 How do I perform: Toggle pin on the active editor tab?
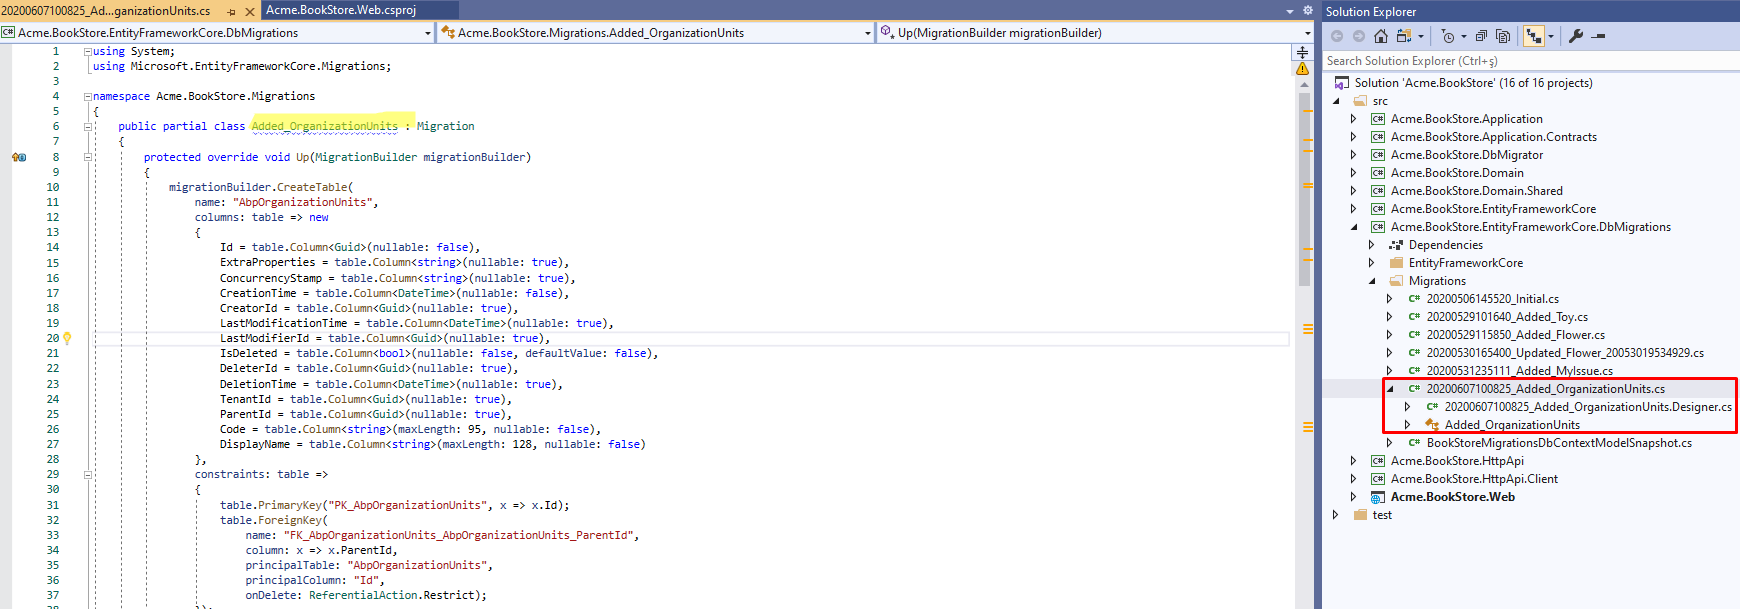click(x=231, y=11)
